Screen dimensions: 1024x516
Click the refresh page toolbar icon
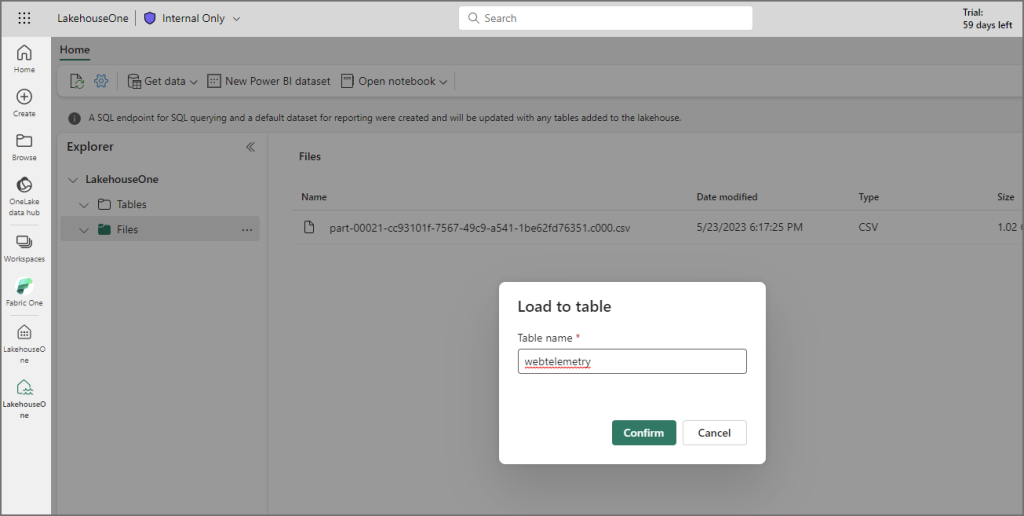[x=77, y=81]
